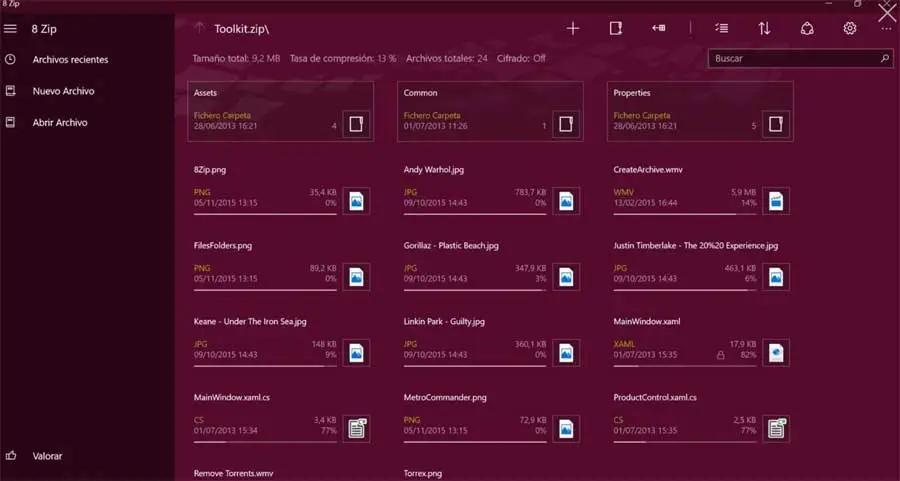Open the sort options arrows icon

point(764,28)
